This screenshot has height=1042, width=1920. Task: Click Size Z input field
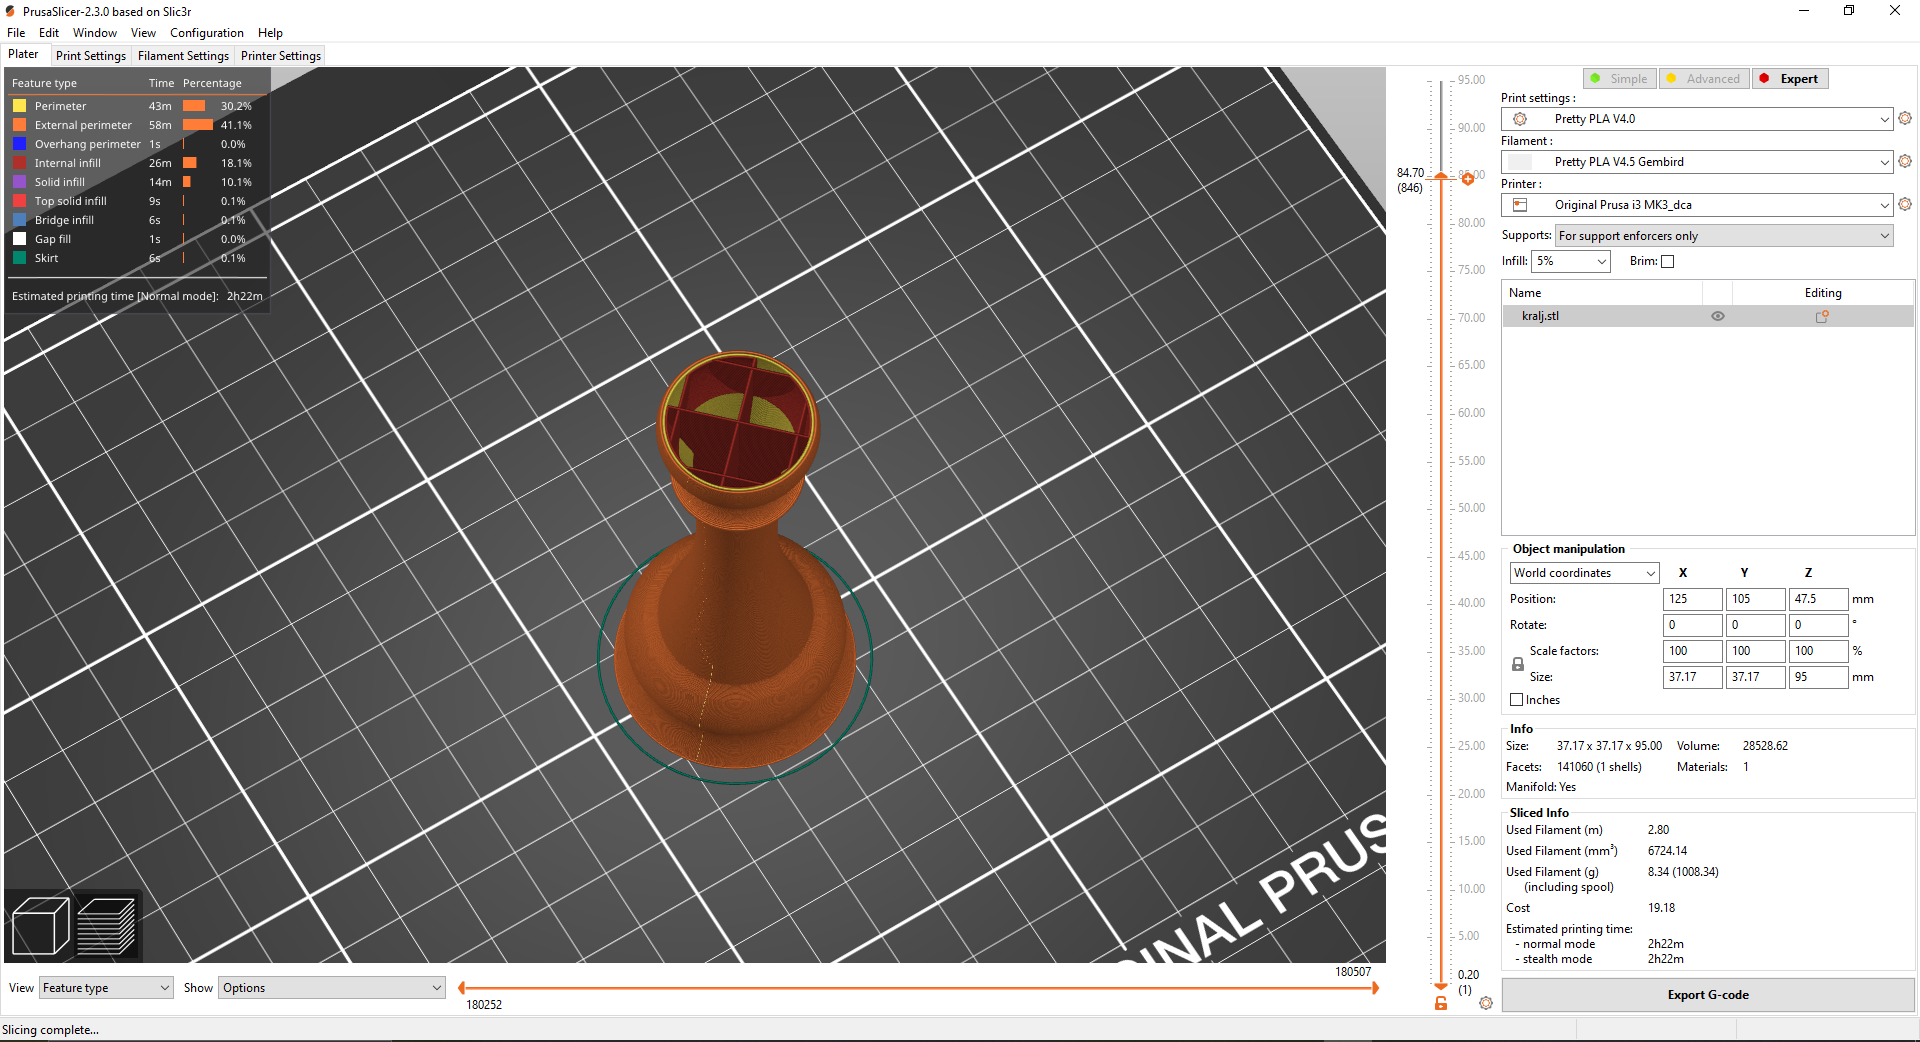[1819, 677]
